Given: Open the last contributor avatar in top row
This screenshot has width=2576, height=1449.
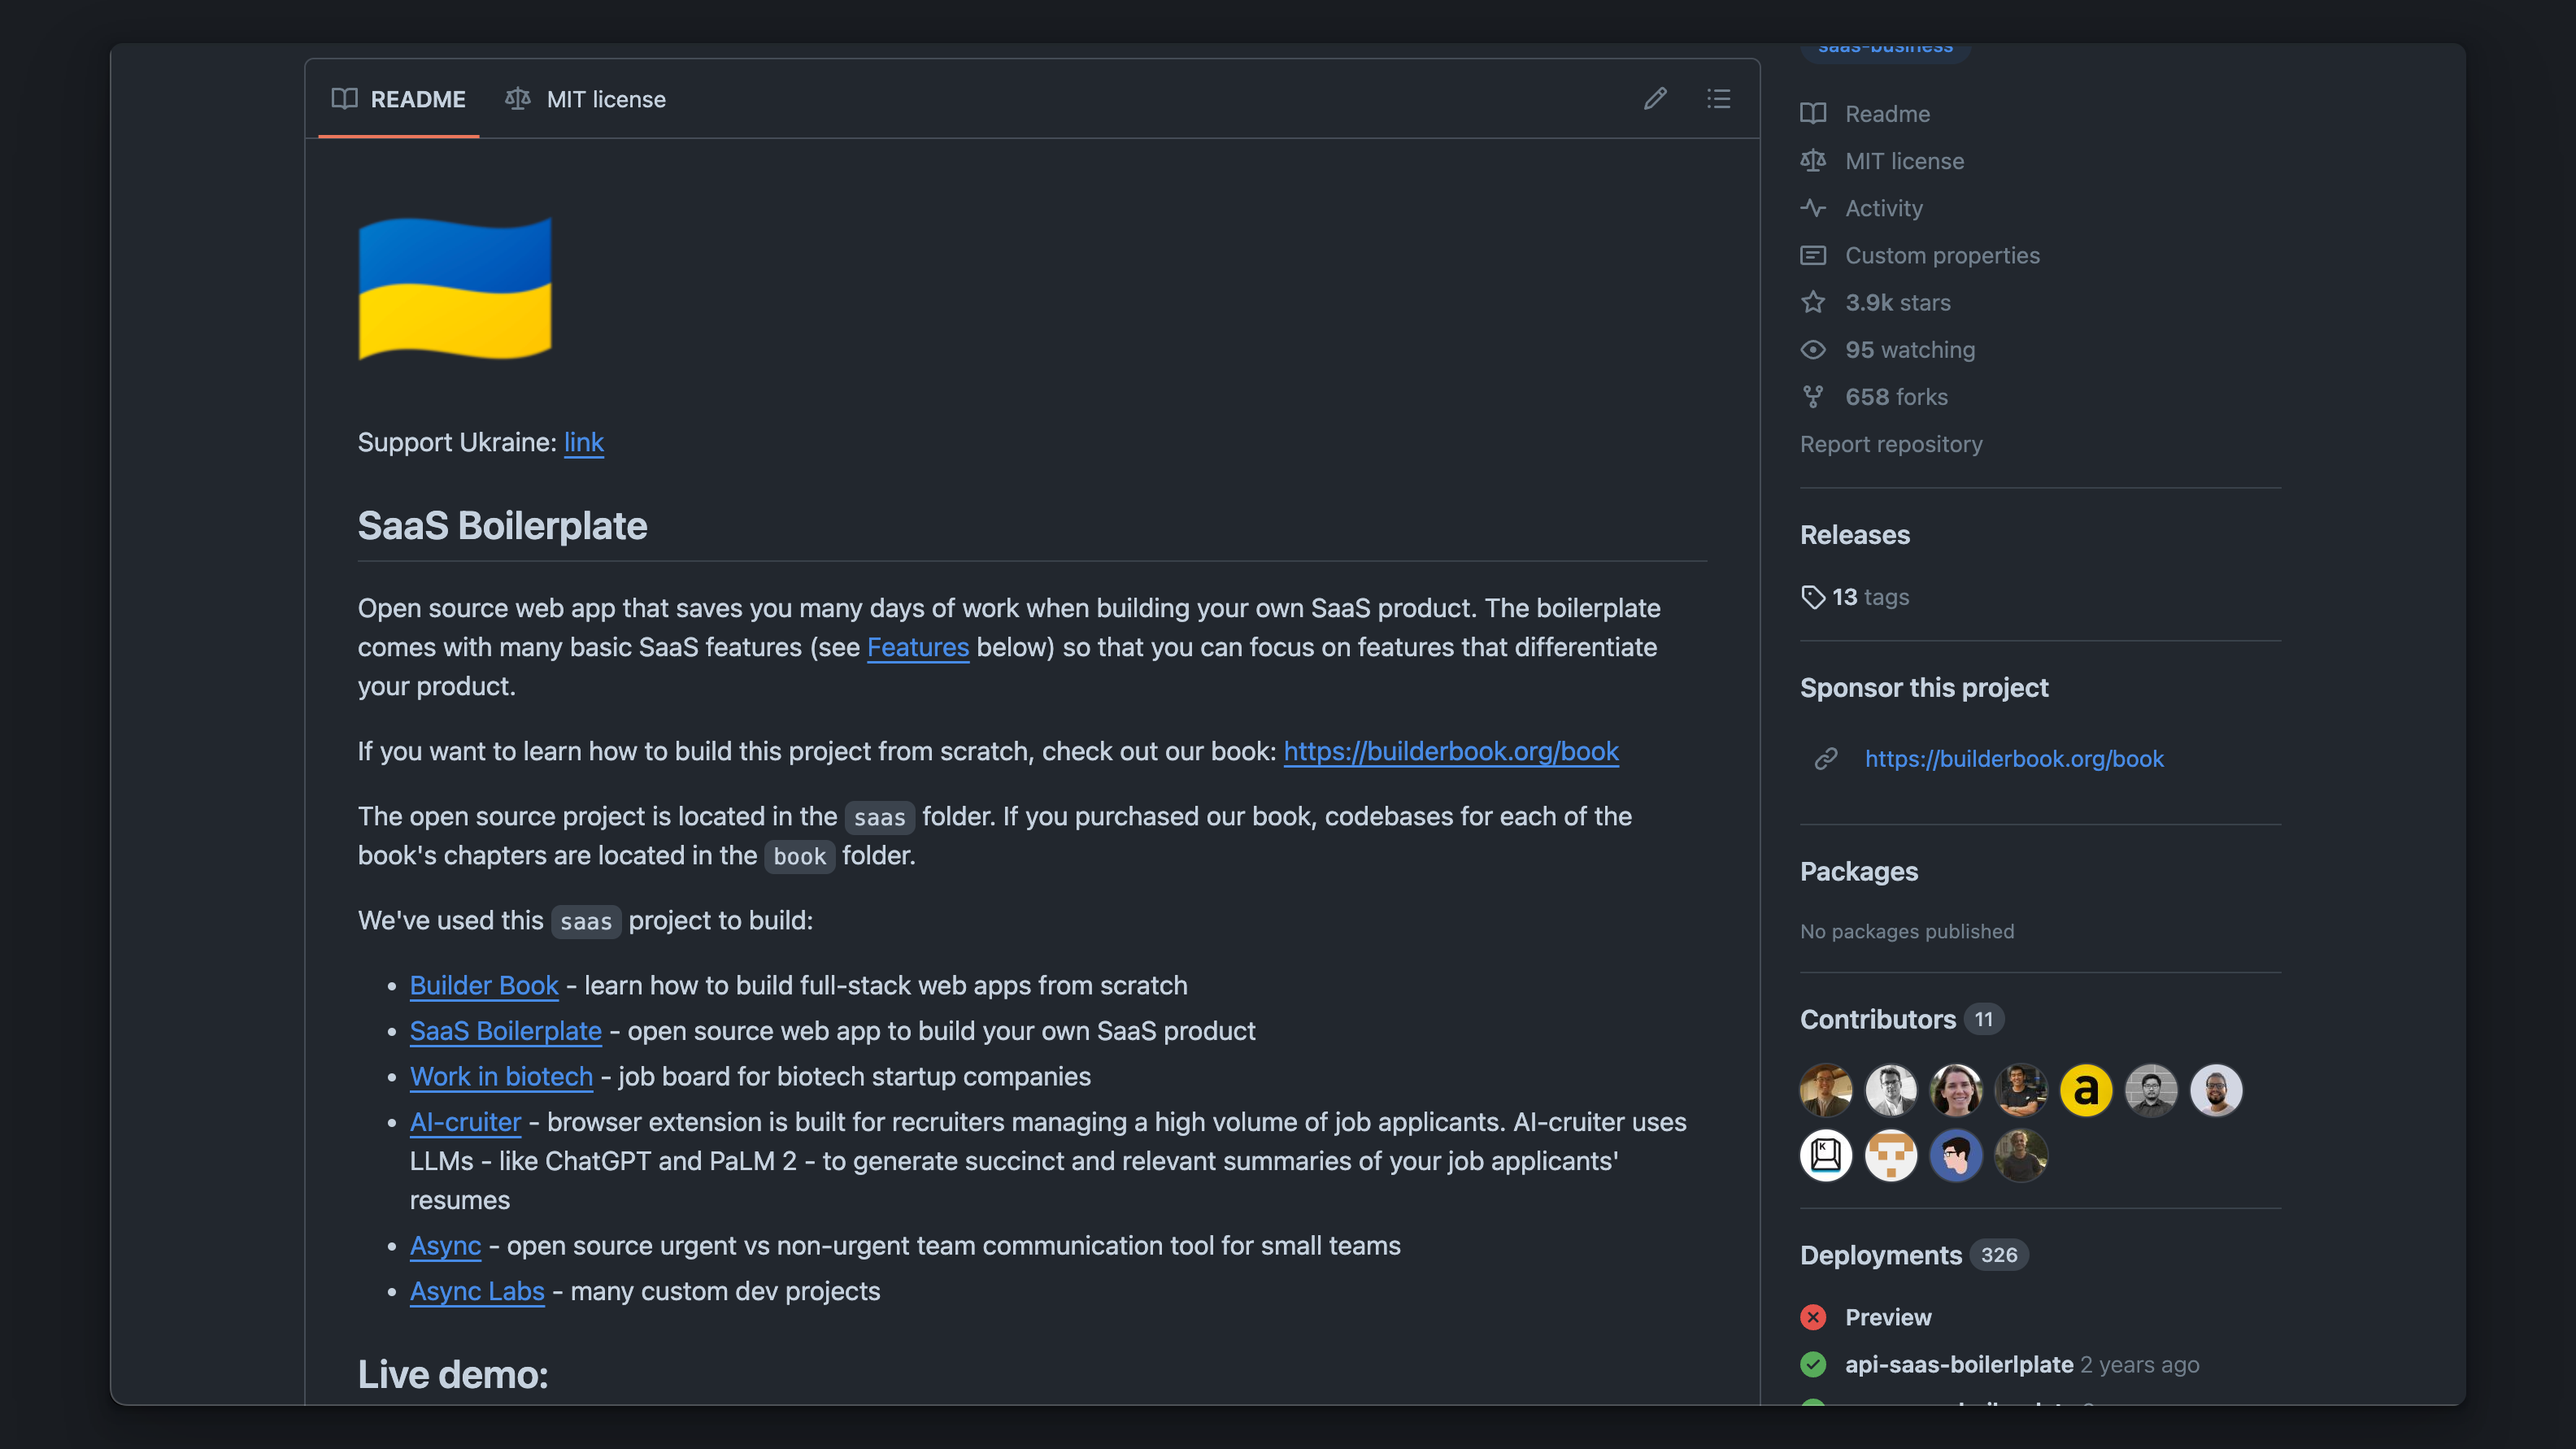Looking at the screenshot, I should point(2216,1090).
